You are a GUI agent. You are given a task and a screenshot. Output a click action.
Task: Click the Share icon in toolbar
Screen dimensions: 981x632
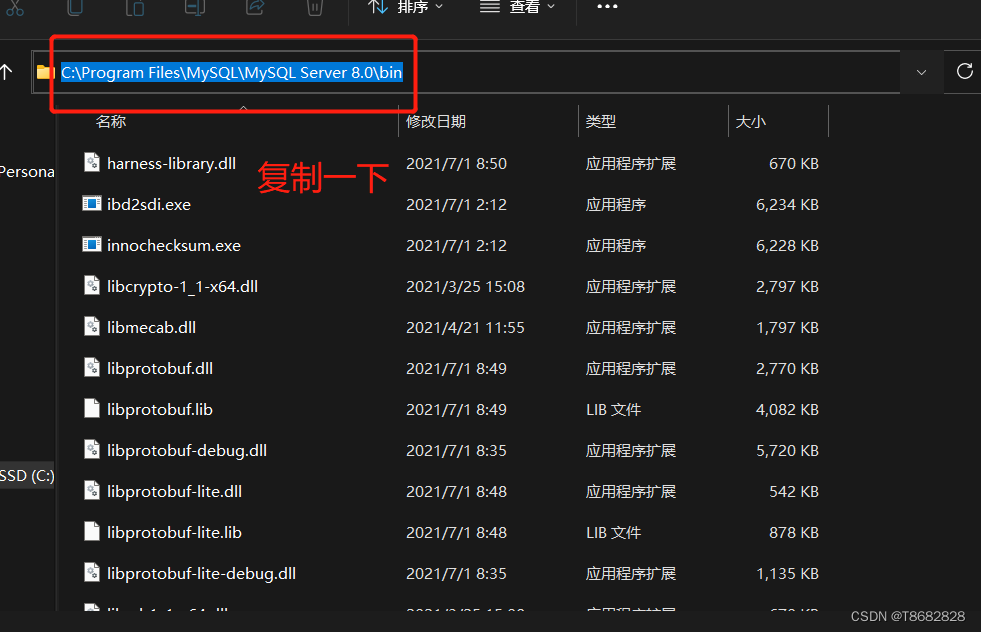(x=255, y=8)
